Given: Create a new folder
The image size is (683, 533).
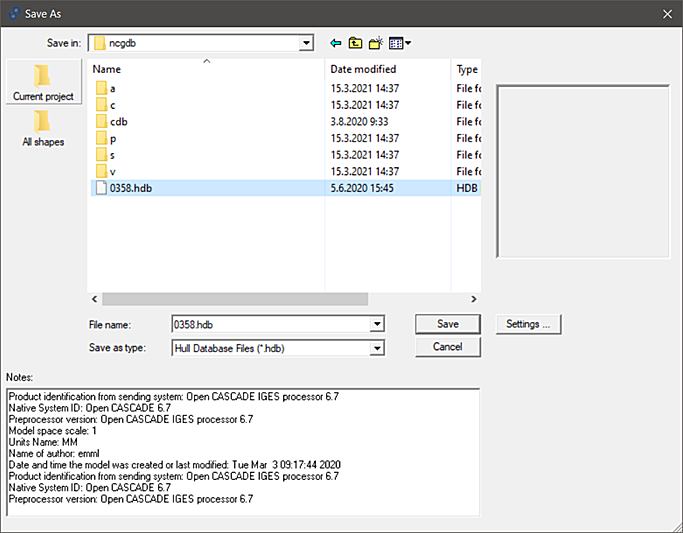Looking at the screenshot, I should (375, 43).
